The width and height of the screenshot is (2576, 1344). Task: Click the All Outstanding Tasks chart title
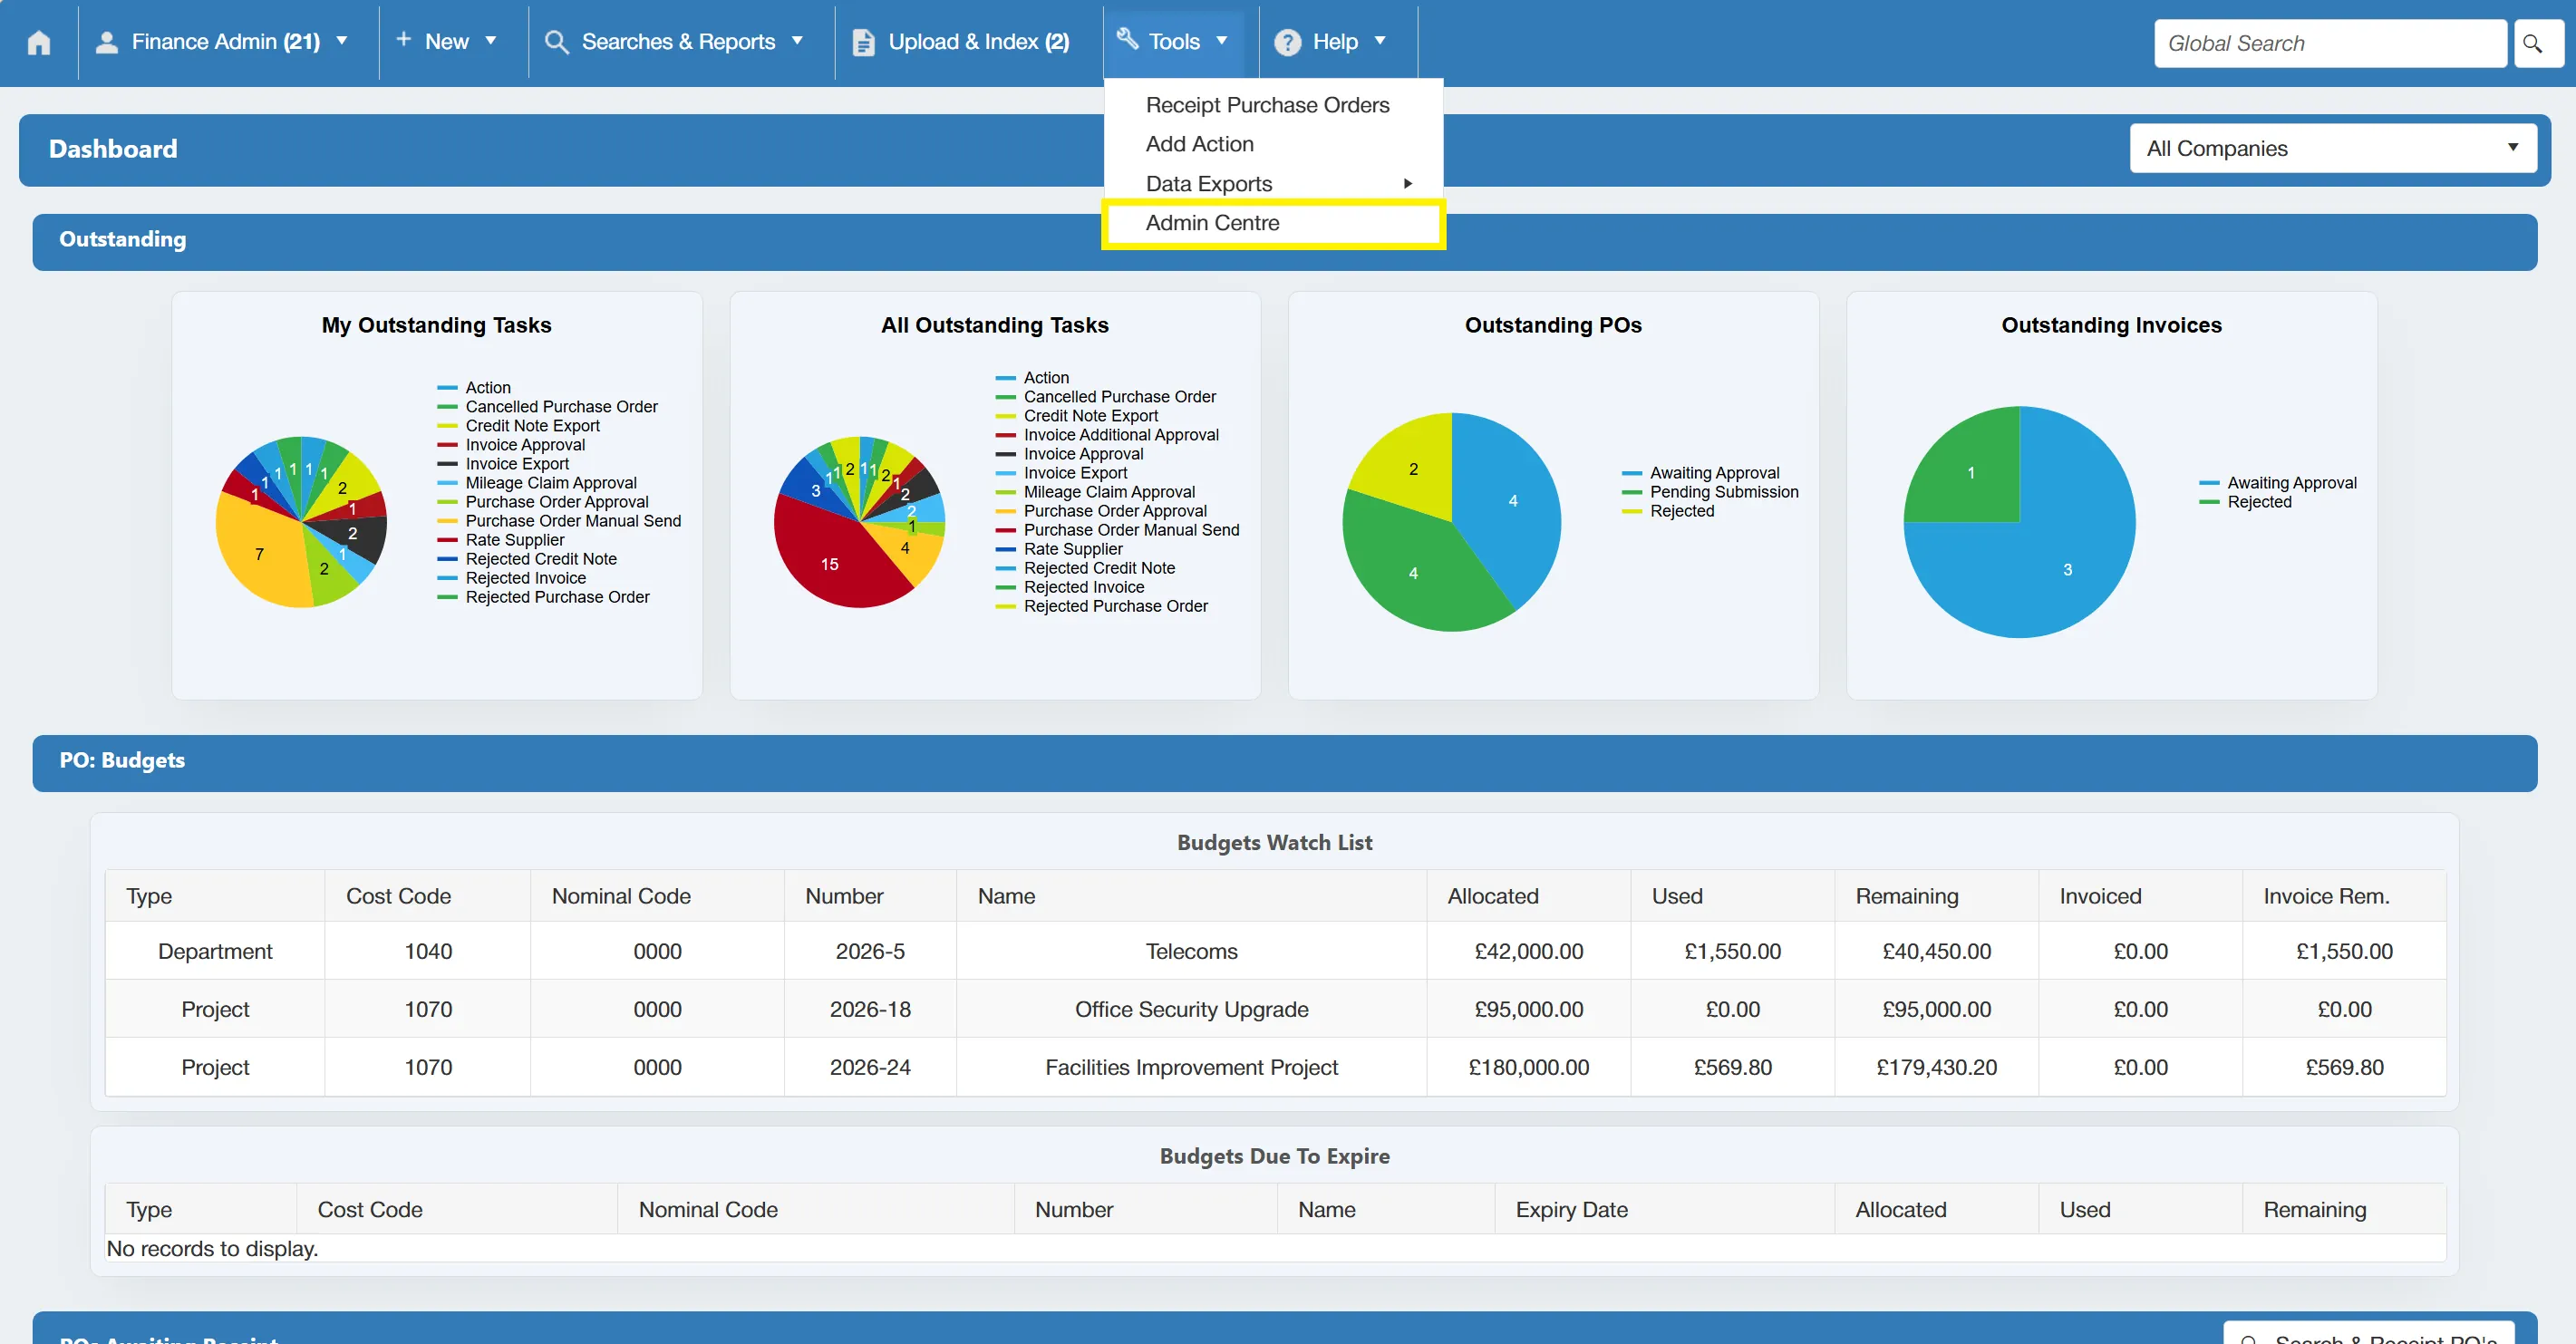994,325
